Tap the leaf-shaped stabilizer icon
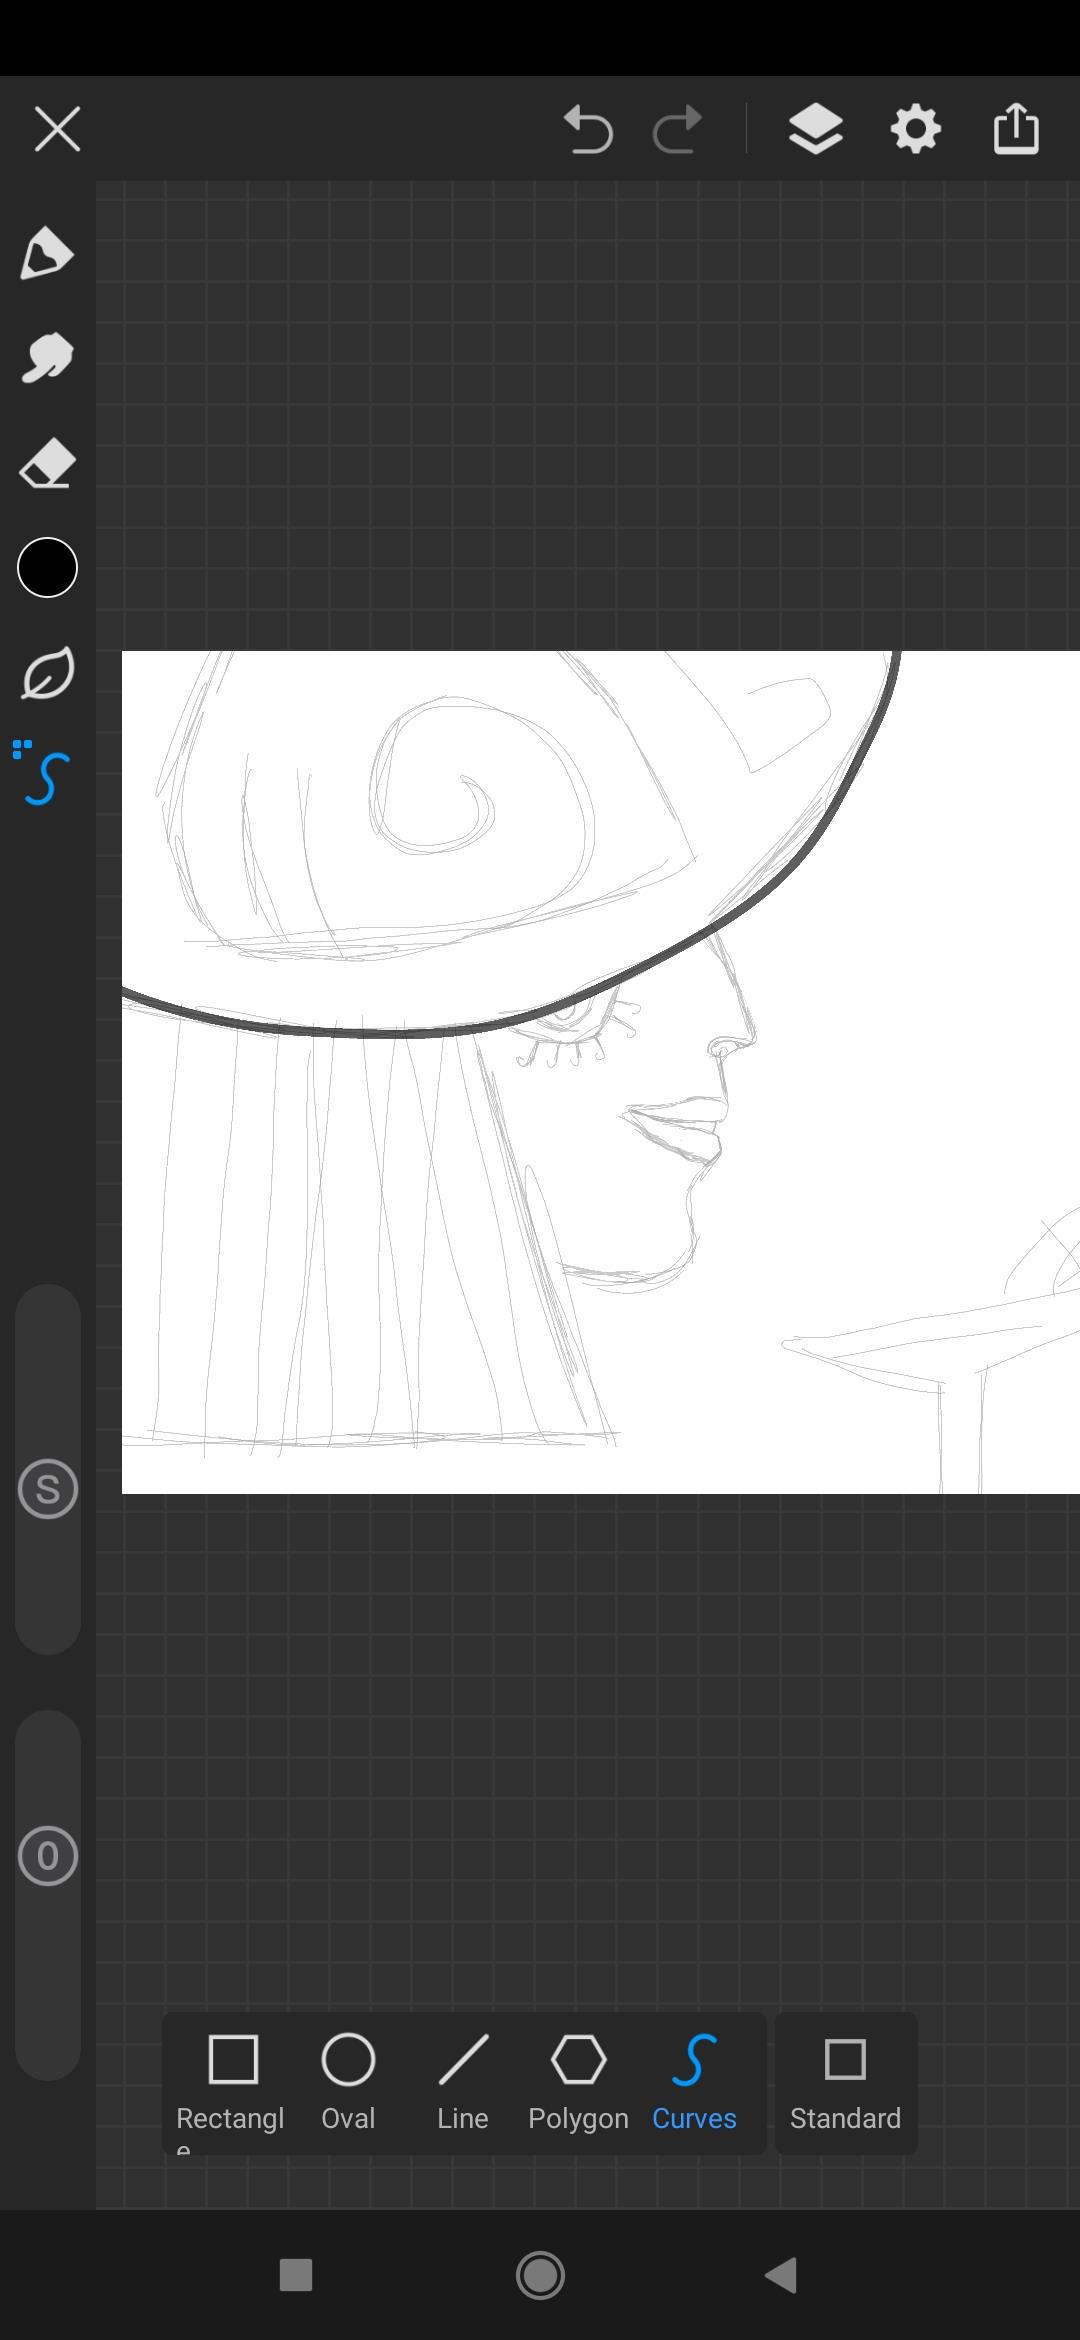Image resolution: width=1080 pixels, height=2340 pixels. 47,673
